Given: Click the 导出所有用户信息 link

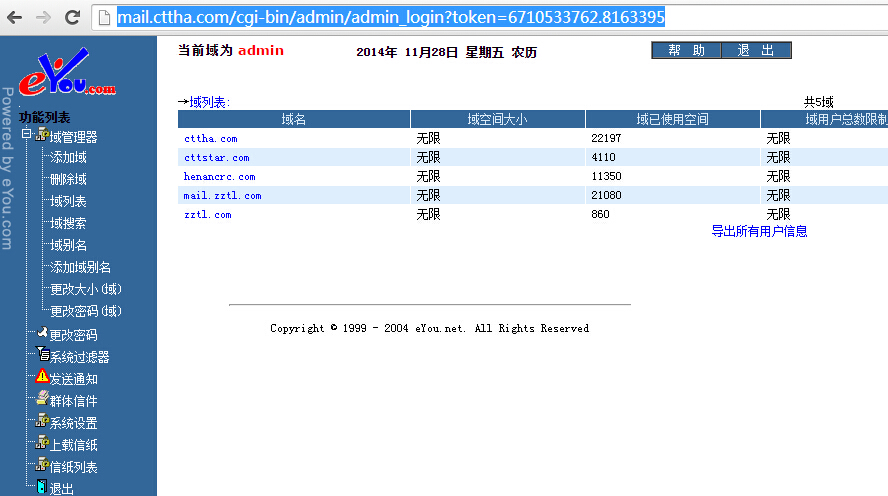Looking at the screenshot, I should coord(759,232).
